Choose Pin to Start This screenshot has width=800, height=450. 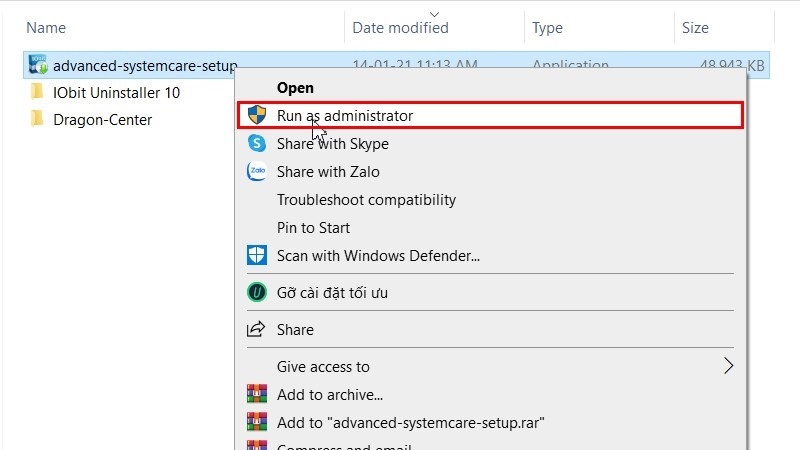coord(313,227)
